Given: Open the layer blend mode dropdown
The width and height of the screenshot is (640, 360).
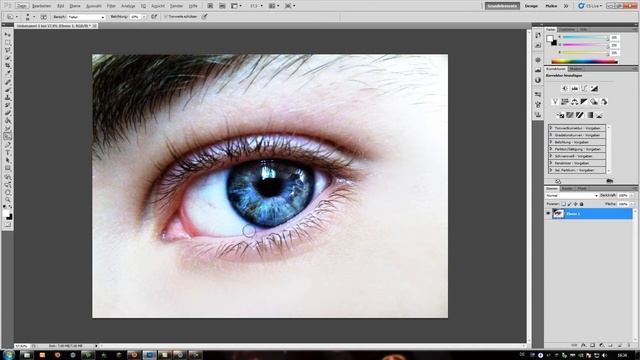Looking at the screenshot, I should coord(572,196).
